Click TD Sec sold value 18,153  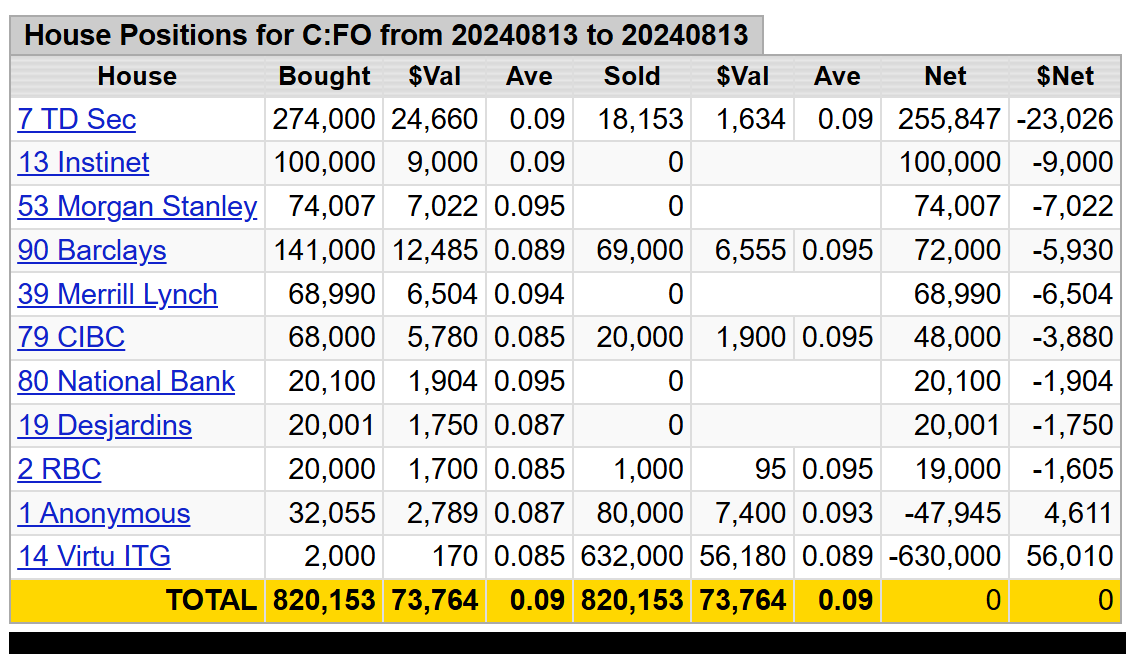[641, 119]
